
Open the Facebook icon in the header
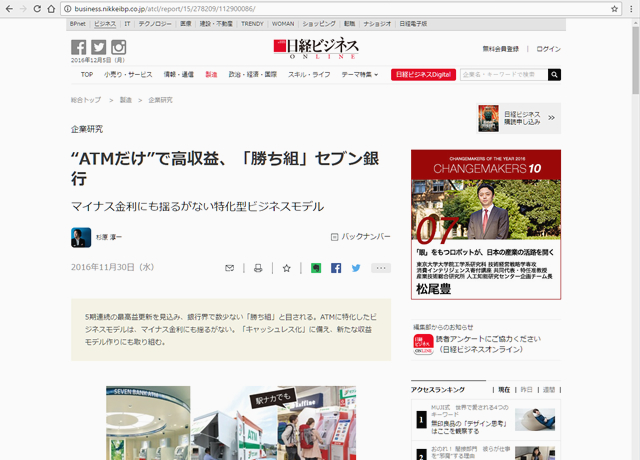pos(79,48)
